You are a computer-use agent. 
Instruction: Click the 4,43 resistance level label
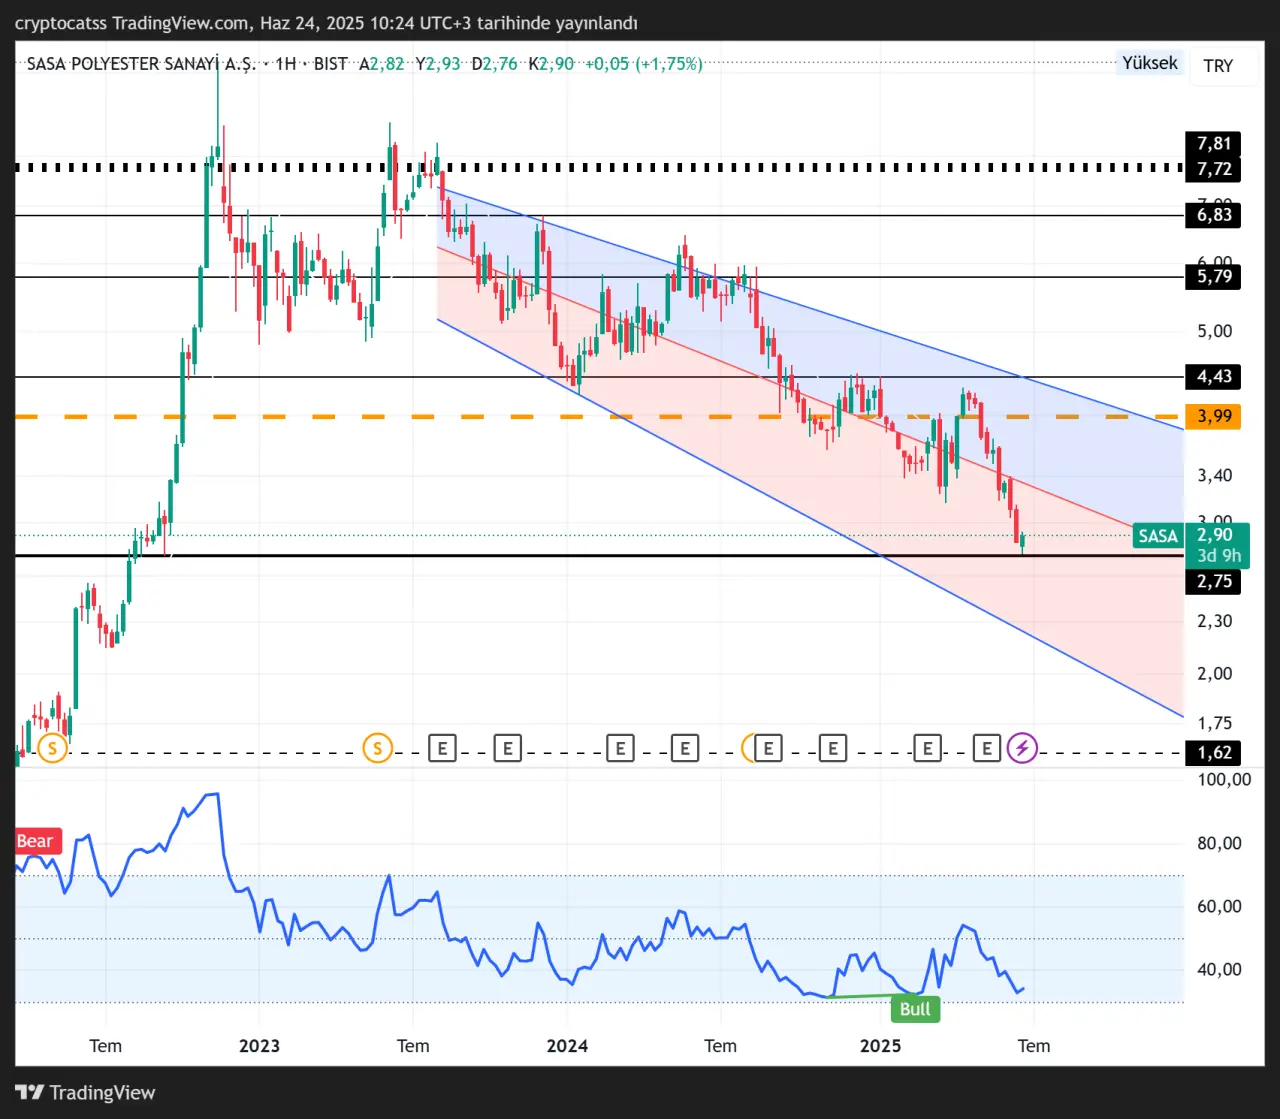[x=1213, y=377]
